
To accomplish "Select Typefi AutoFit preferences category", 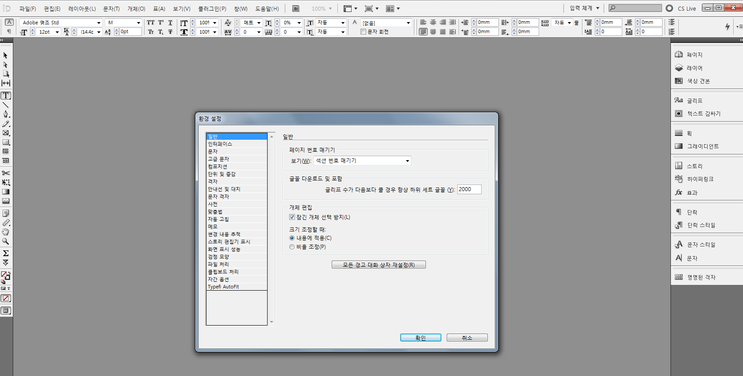I will click(236, 287).
